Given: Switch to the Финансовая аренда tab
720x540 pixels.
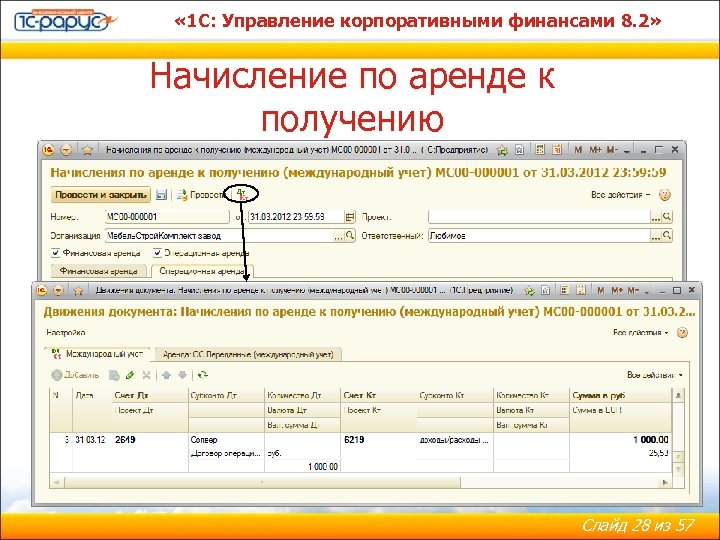Looking at the screenshot, I should (98, 271).
